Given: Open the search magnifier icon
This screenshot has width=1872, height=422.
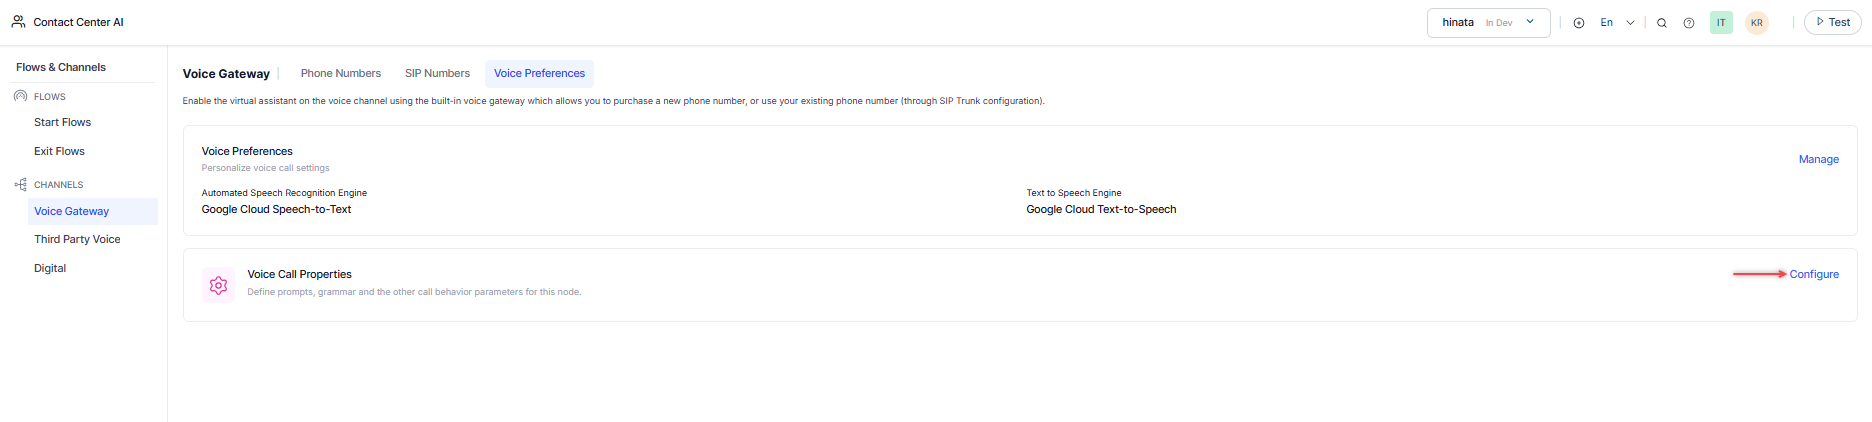Looking at the screenshot, I should (1662, 23).
